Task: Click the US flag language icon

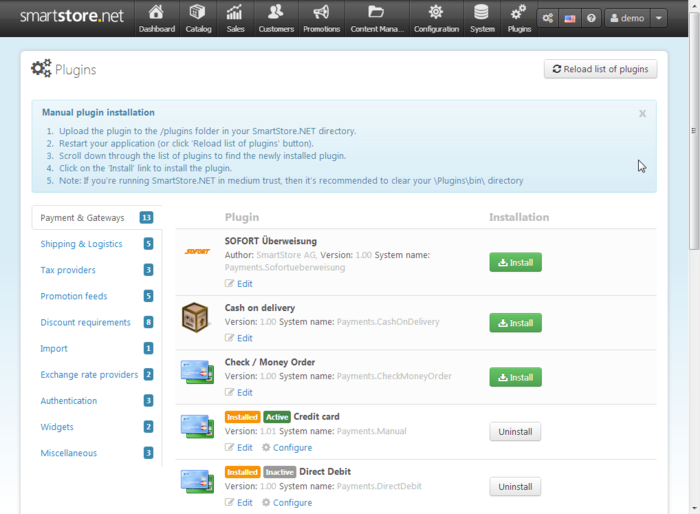Action: point(570,18)
